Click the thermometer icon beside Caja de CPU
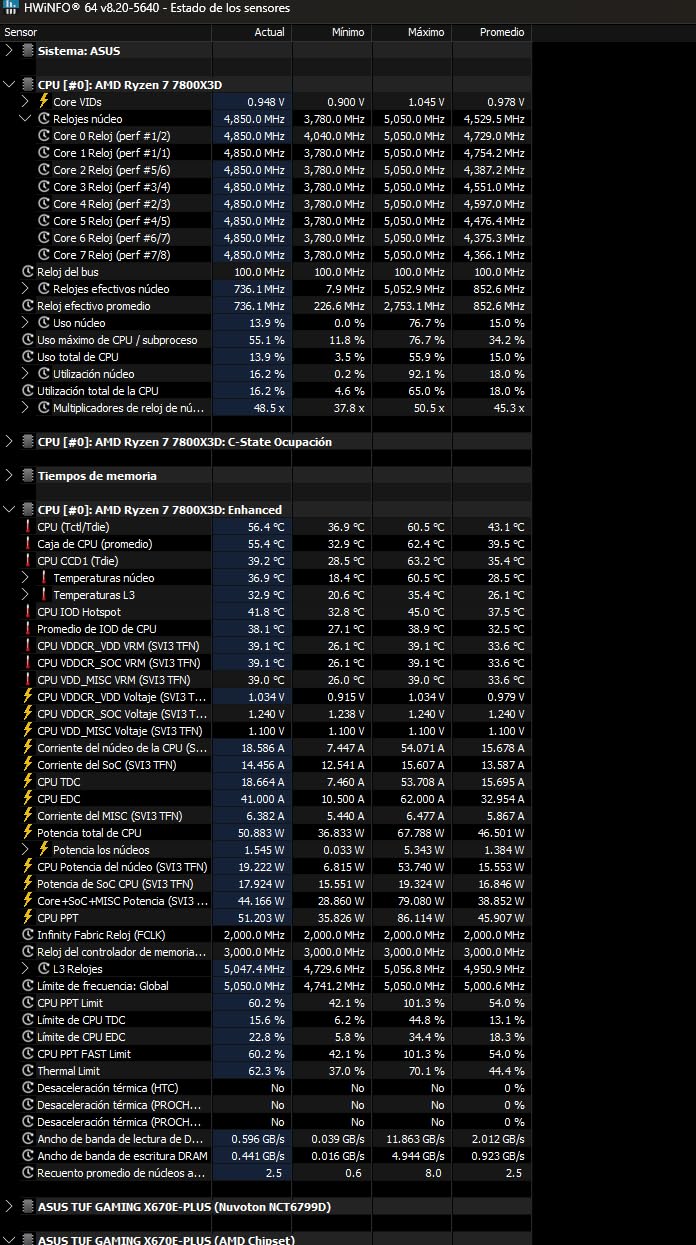The width and height of the screenshot is (696, 1245). (x=28, y=543)
